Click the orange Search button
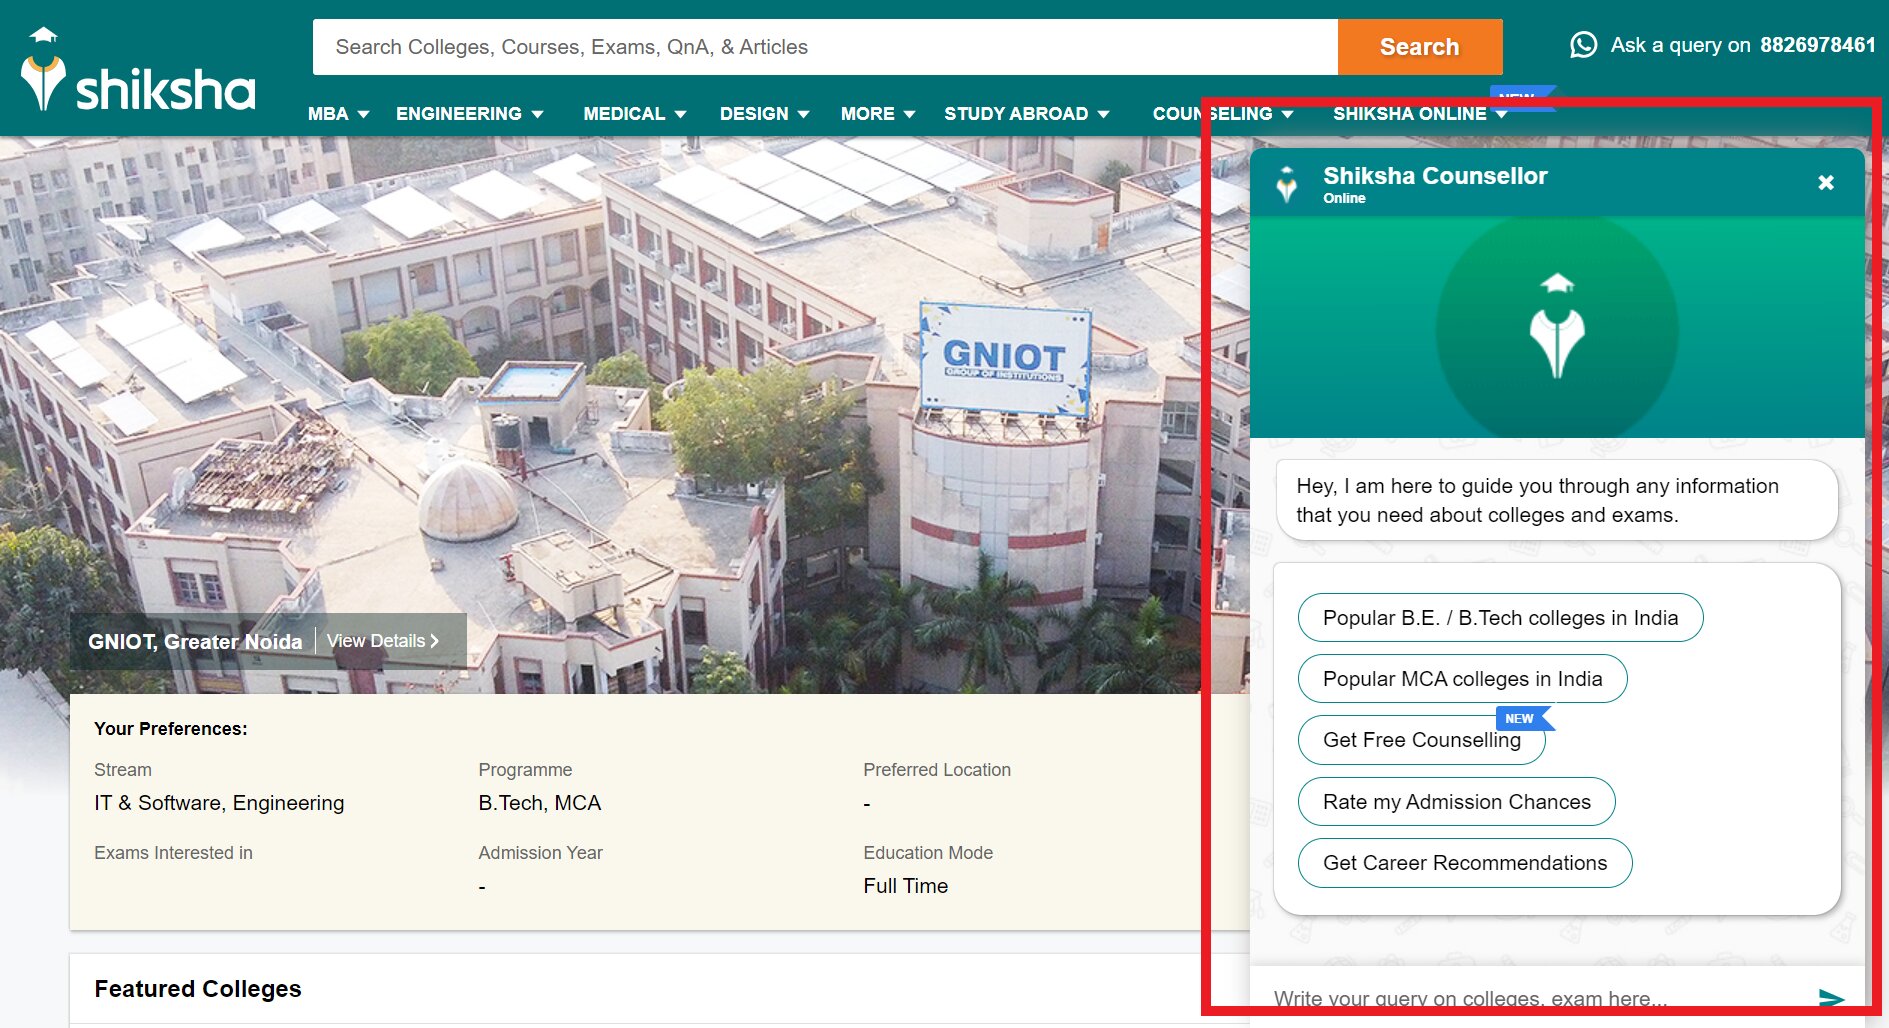This screenshot has height=1028, width=1889. 1419,47
